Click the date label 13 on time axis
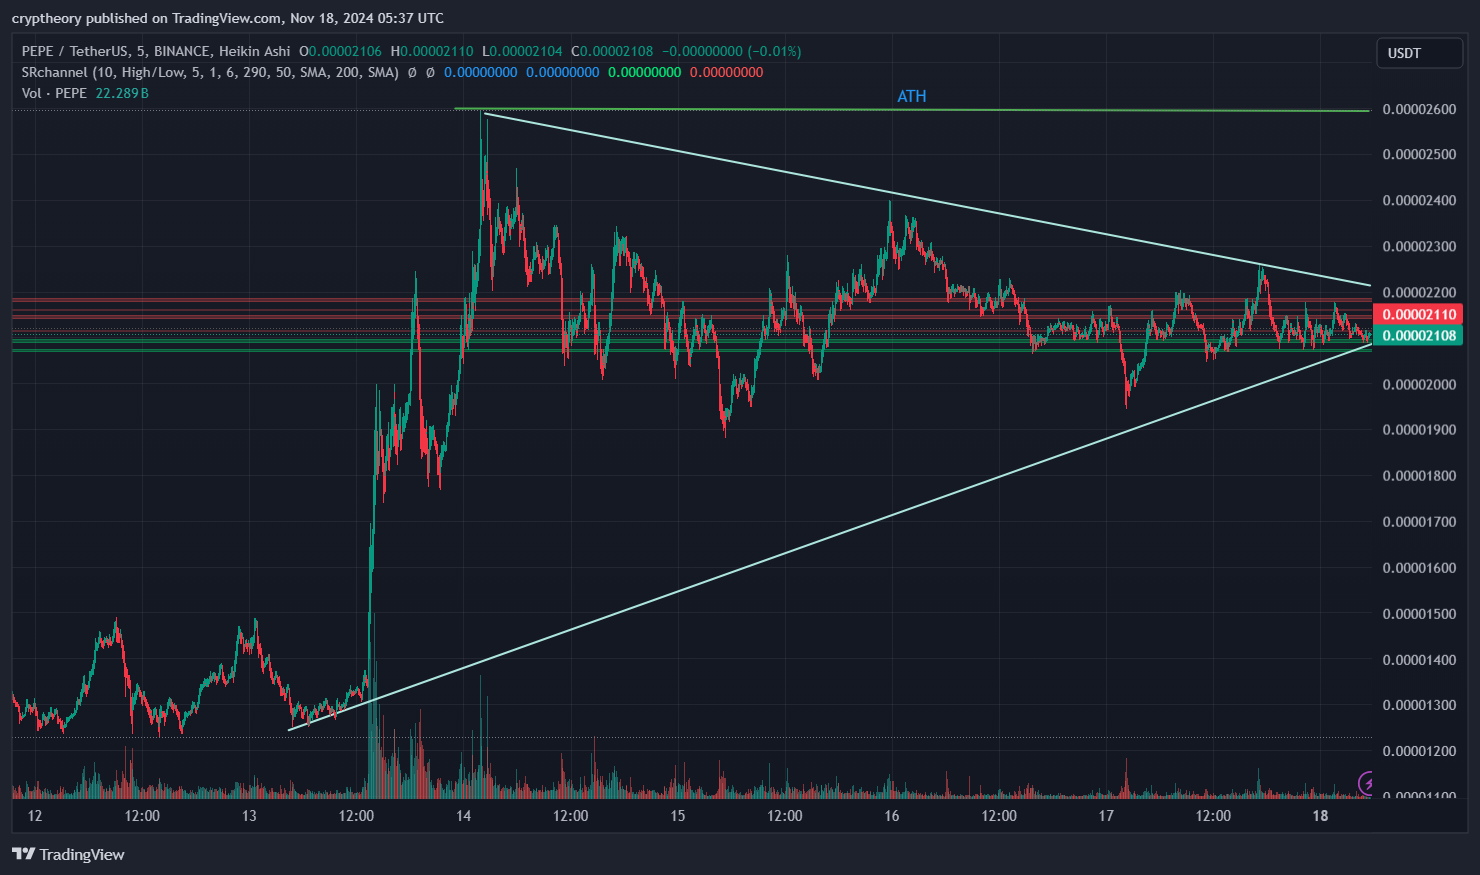The width and height of the screenshot is (1480, 875). pos(249,816)
